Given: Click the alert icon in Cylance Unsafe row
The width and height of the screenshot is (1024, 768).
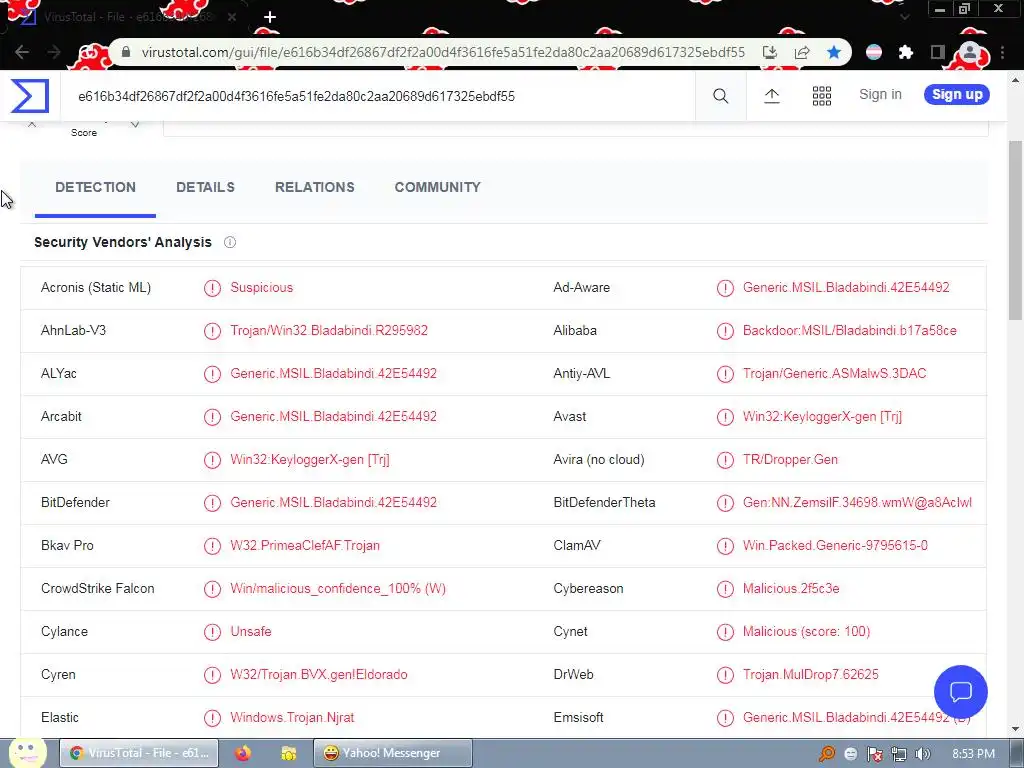Looking at the screenshot, I should pos(212,632).
